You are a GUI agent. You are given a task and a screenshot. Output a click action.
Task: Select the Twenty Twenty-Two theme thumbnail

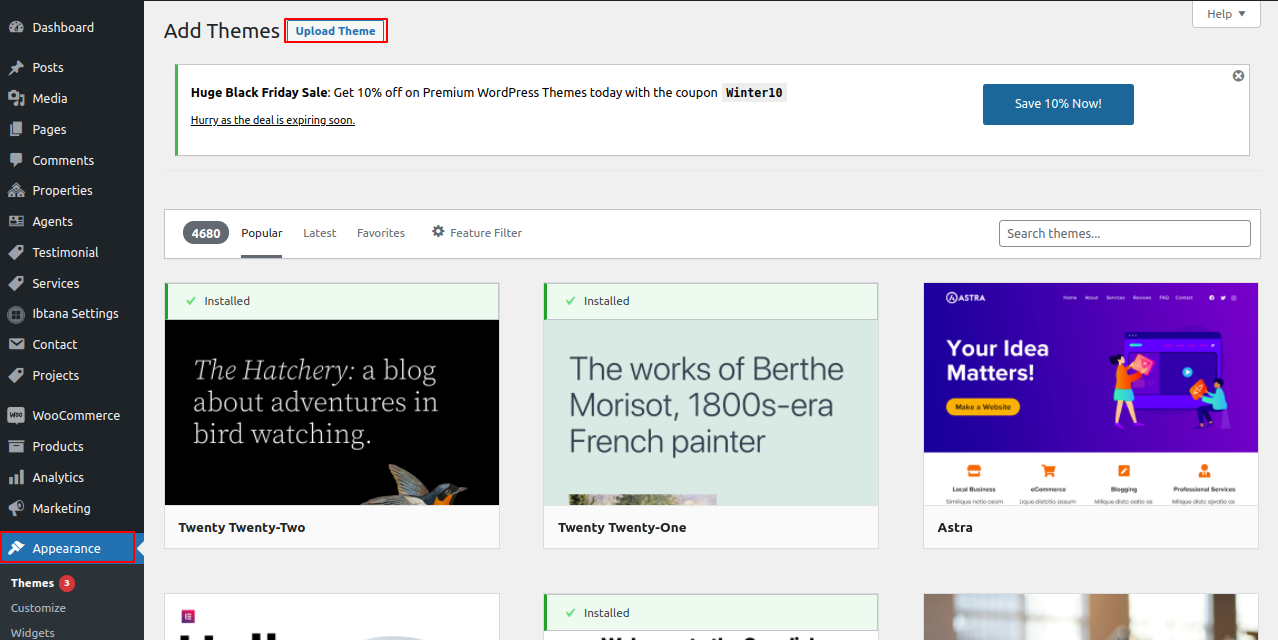(x=331, y=412)
